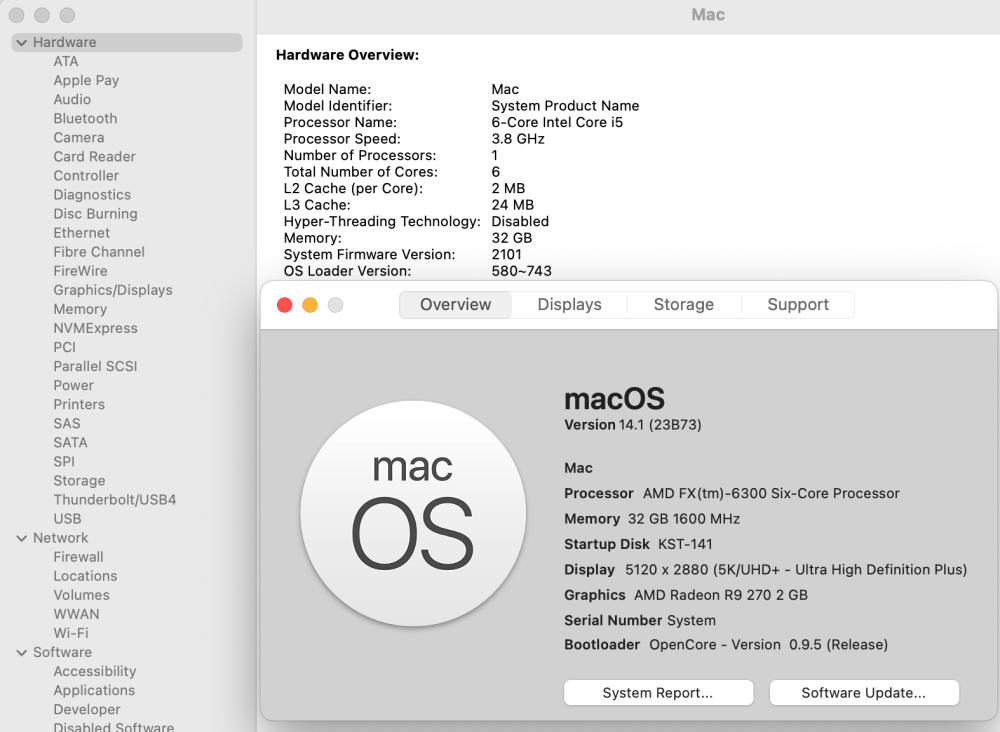Switch to the Overview tab
Viewport: 1000px width, 732px height.
click(x=455, y=305)
